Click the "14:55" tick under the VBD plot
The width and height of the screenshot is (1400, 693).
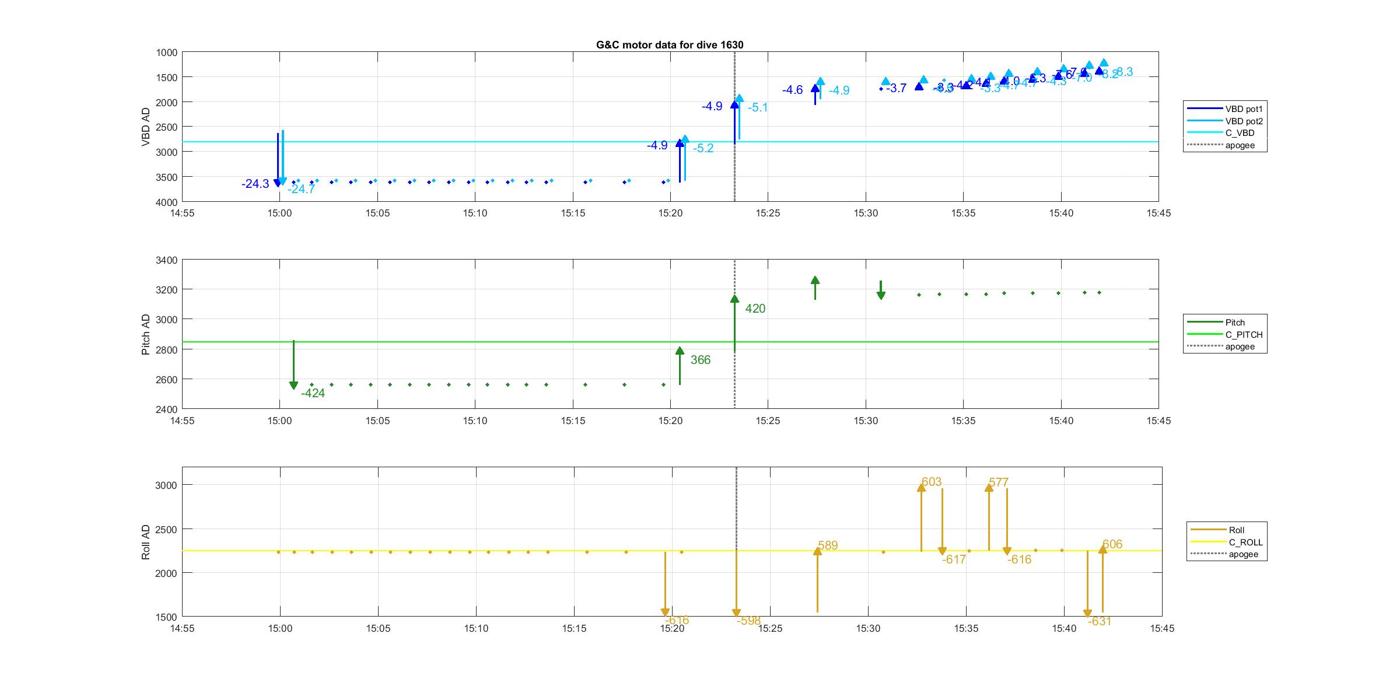pyautogui.click(x=182, y=213)
